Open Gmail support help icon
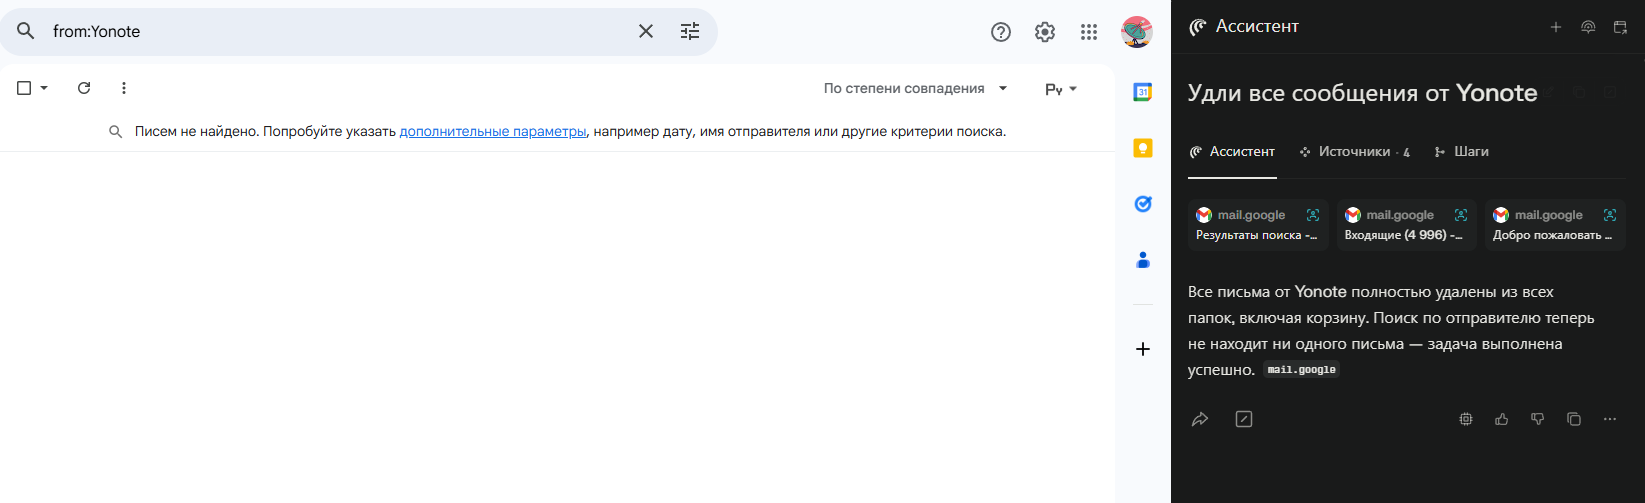The image size is (1645, 503). tap(1001, 32)
